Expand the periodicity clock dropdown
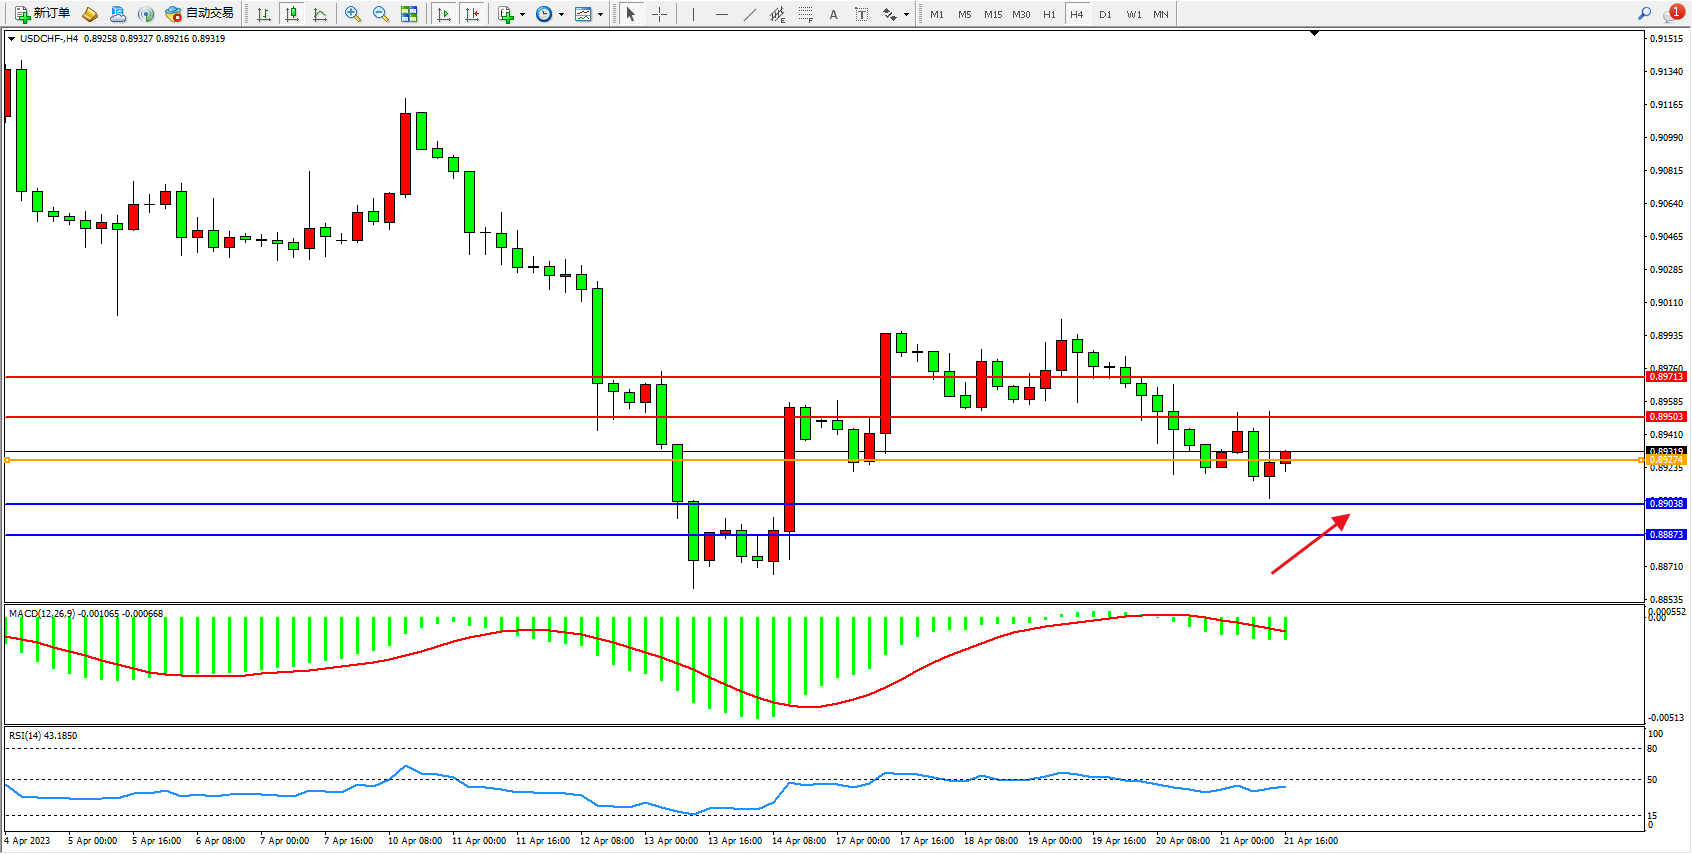The height and width of the screenshot is (854, 1692). click(x=561, y=14)
